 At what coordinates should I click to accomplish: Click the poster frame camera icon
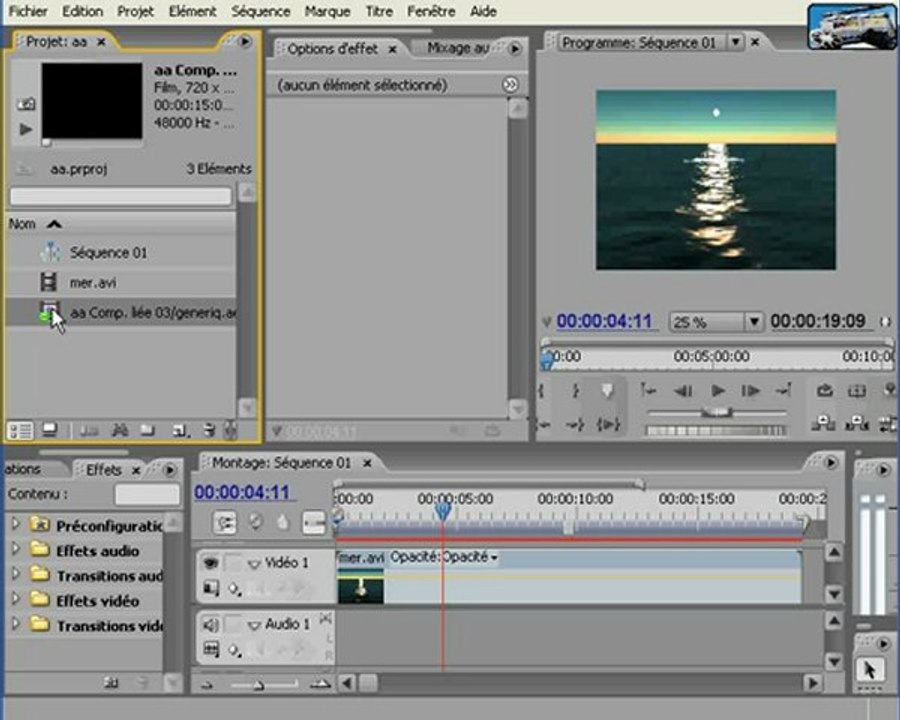(x=26, y=104)
